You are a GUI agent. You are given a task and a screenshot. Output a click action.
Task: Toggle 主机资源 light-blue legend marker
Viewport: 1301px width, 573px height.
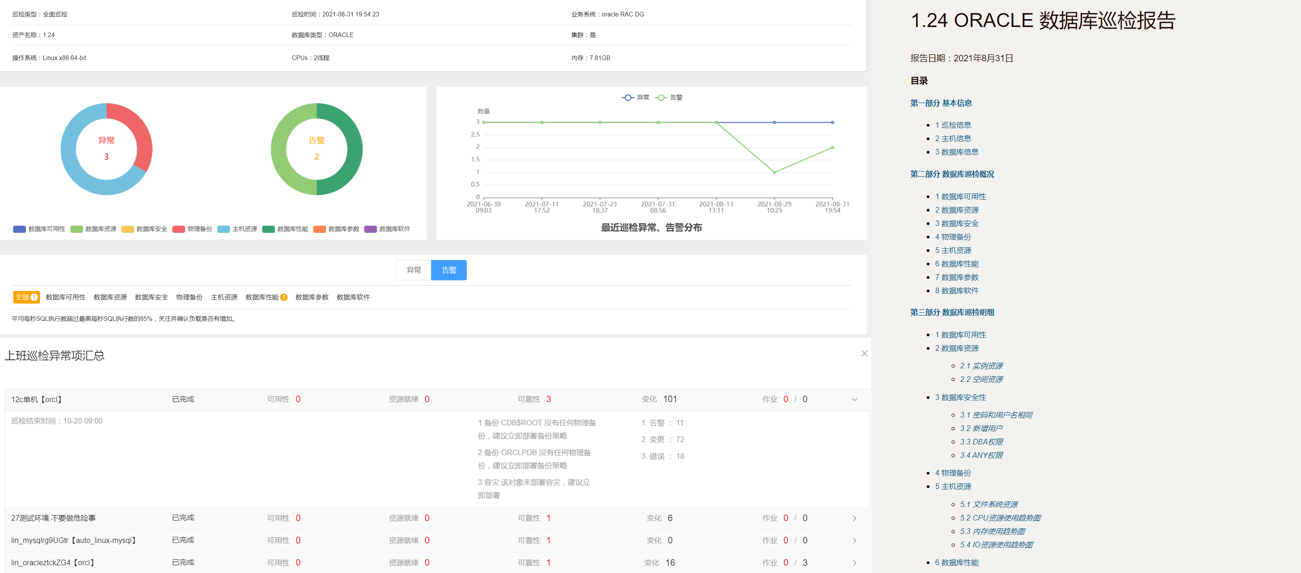point(224,229)
